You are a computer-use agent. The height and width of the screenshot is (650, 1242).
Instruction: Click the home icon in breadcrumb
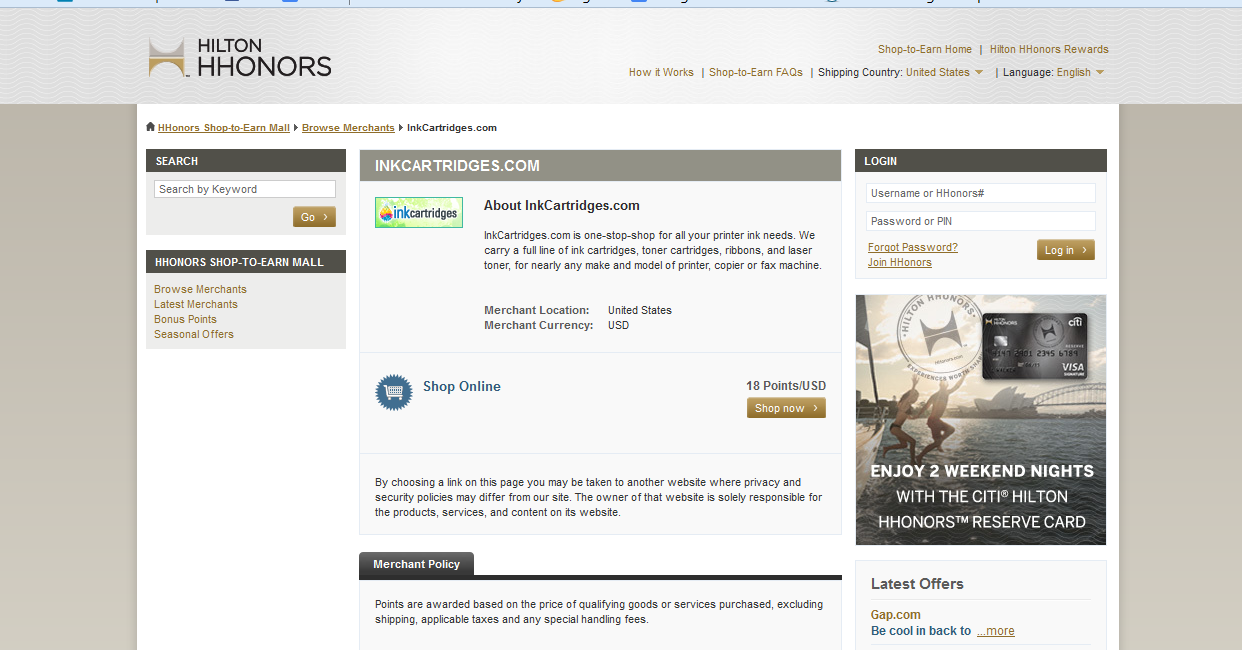[150, 127]
